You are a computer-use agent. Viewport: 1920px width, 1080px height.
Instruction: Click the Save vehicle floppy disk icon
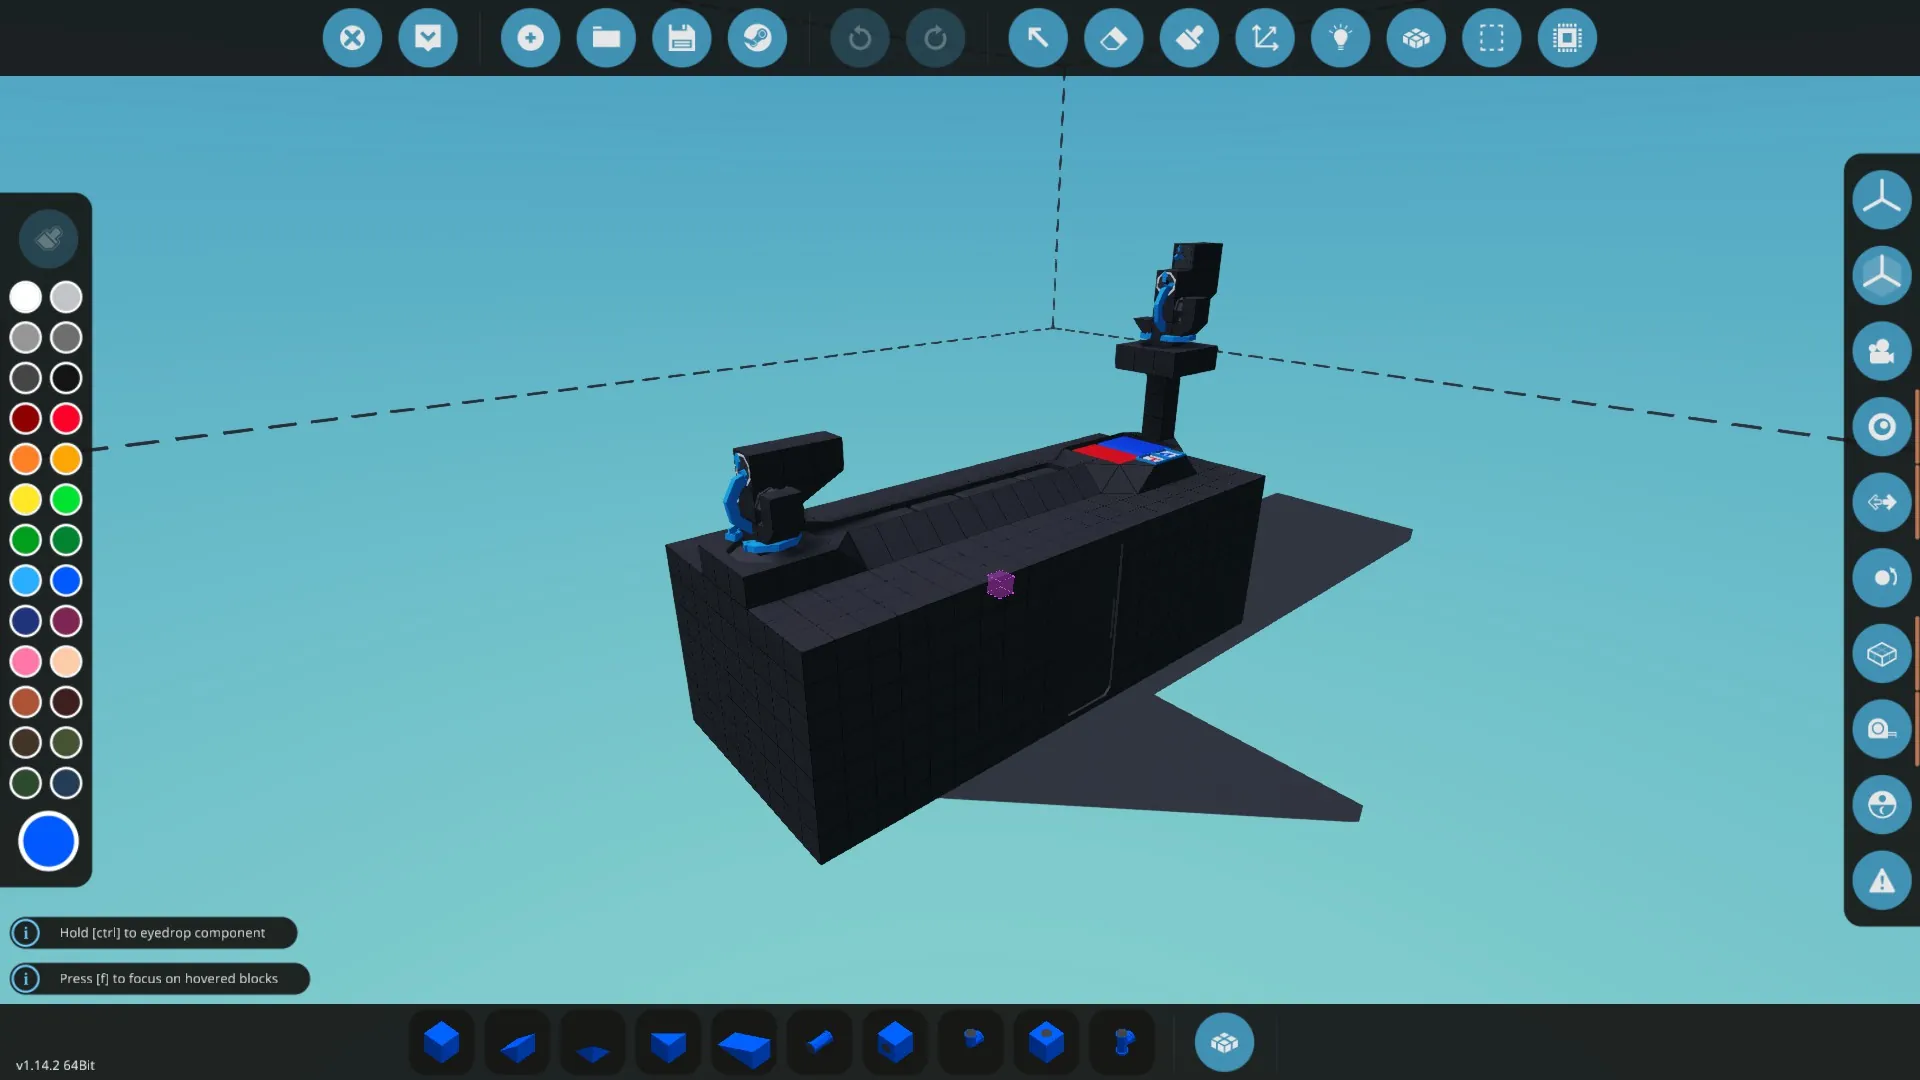[x=681, y=38]
